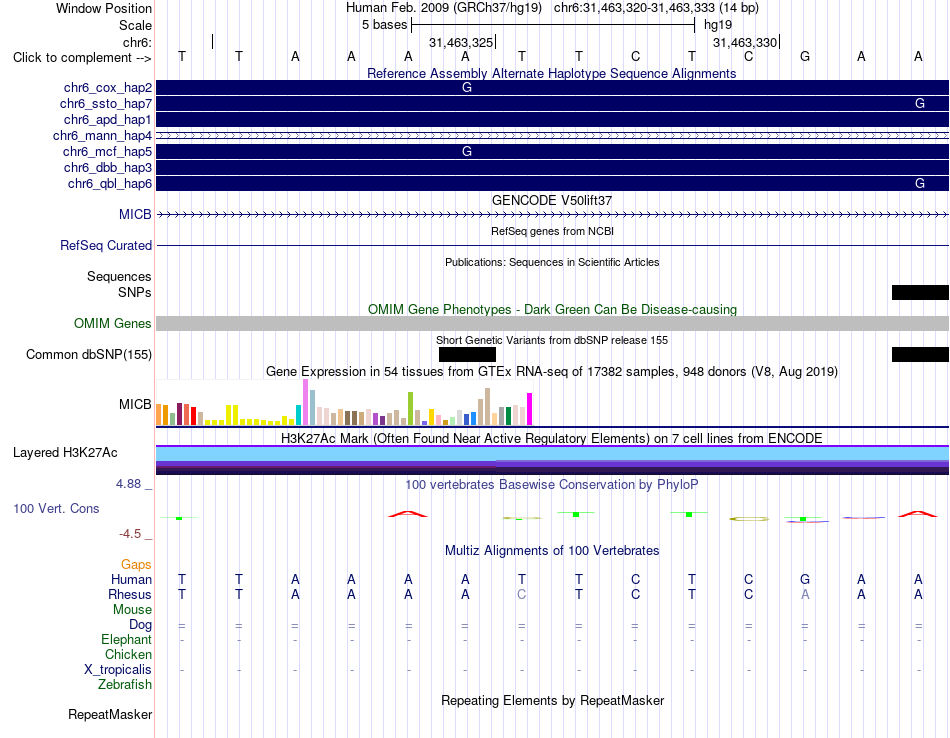Open H3K27Ac Mark track title
The height and width of the screenshot is (738, 950).
coord(552,438)
